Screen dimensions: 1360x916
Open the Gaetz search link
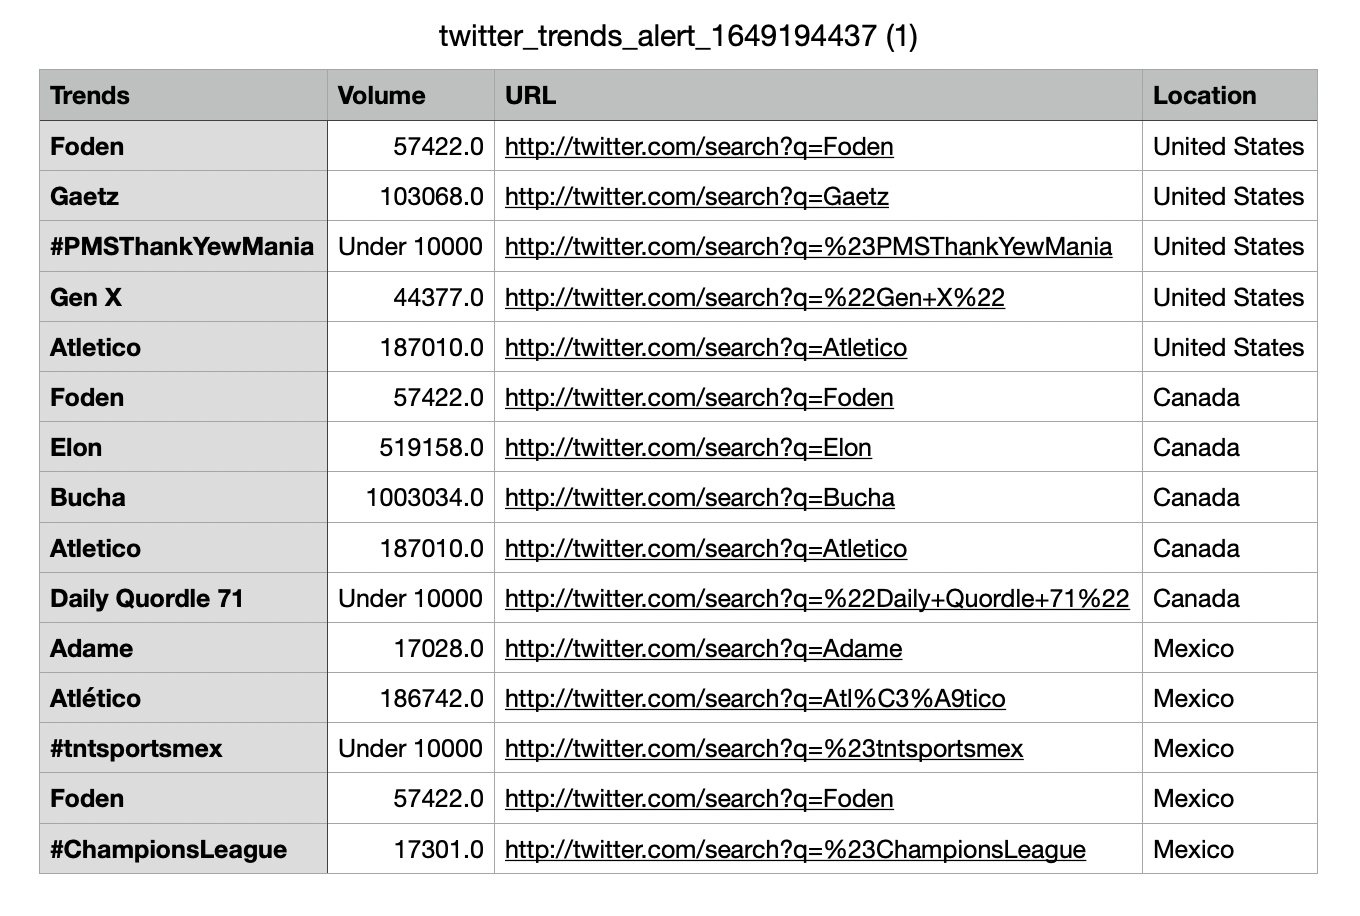point(696,197)
